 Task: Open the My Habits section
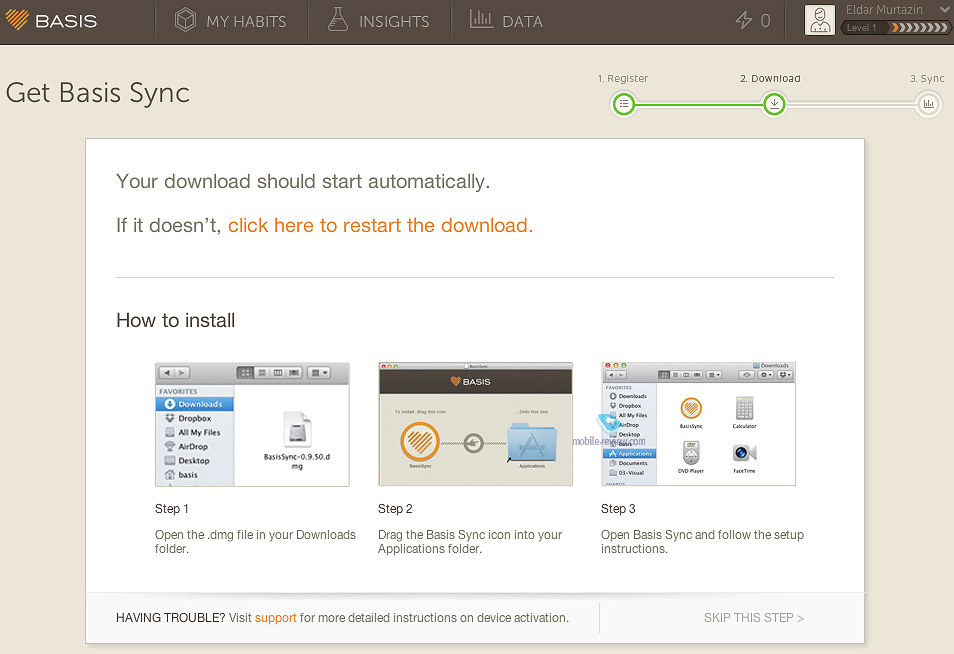tap(231, 21)
